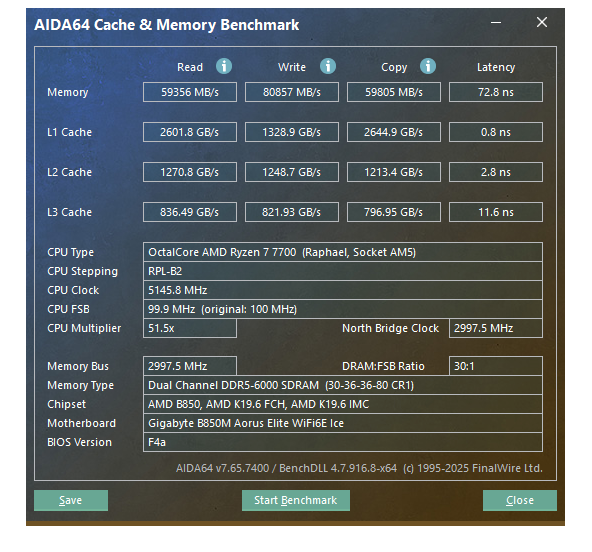This screenshot has width=592, height=552.
Task: Select the L1 Cache copy value 2644.9 GB/s
Action: tap(394, 132)
